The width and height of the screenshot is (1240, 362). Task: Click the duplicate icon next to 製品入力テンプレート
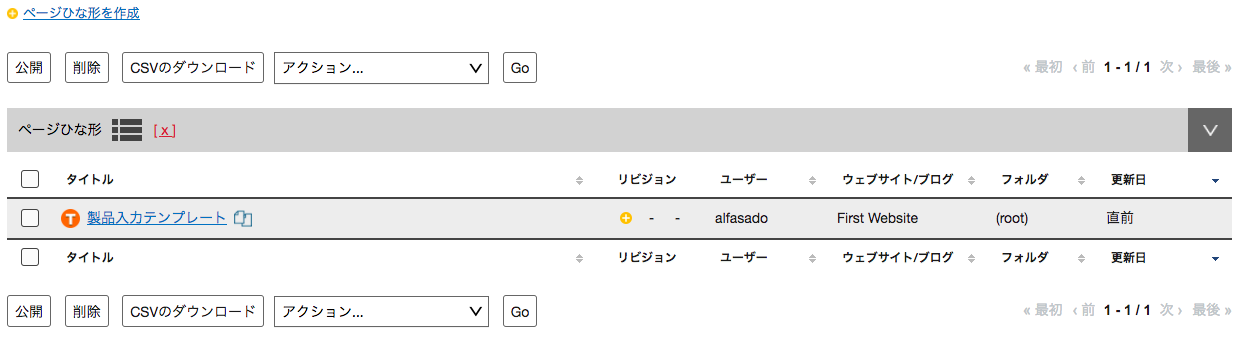[x=242, y=218]
